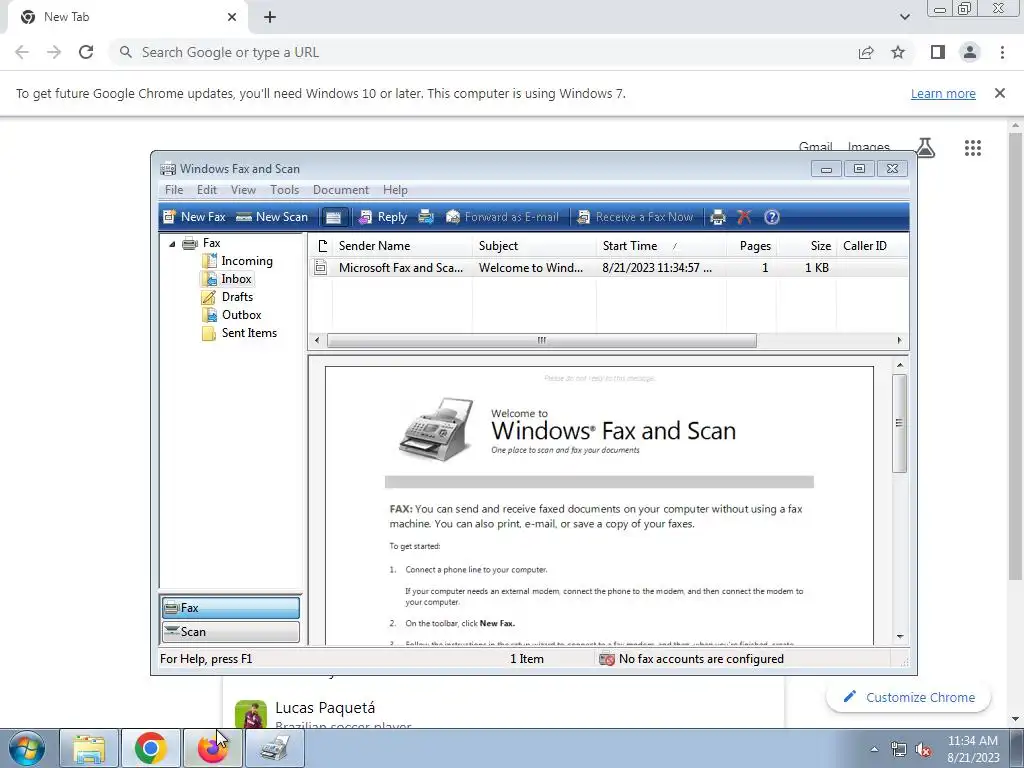Click the Print icon in Fax toolbar
This screenshot has height=768, width=1024.
(718, 217)
